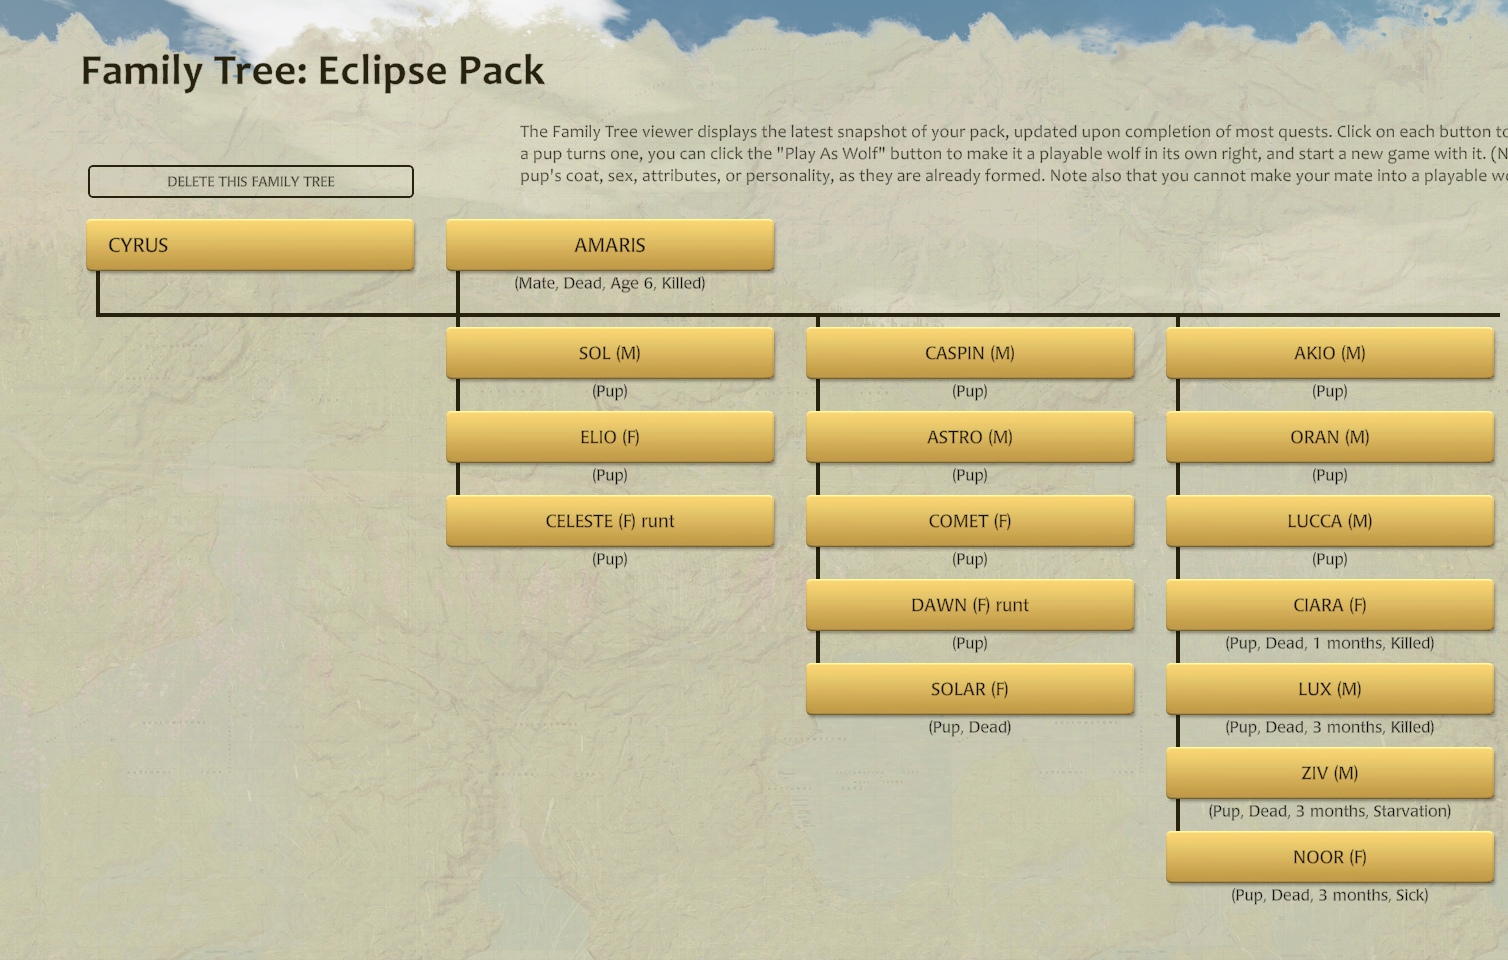Image resolution: width=1508 pixels, height=960 pixels.
Task: Open Ciara, killed at one month
Action: [x=1329, y=604]
